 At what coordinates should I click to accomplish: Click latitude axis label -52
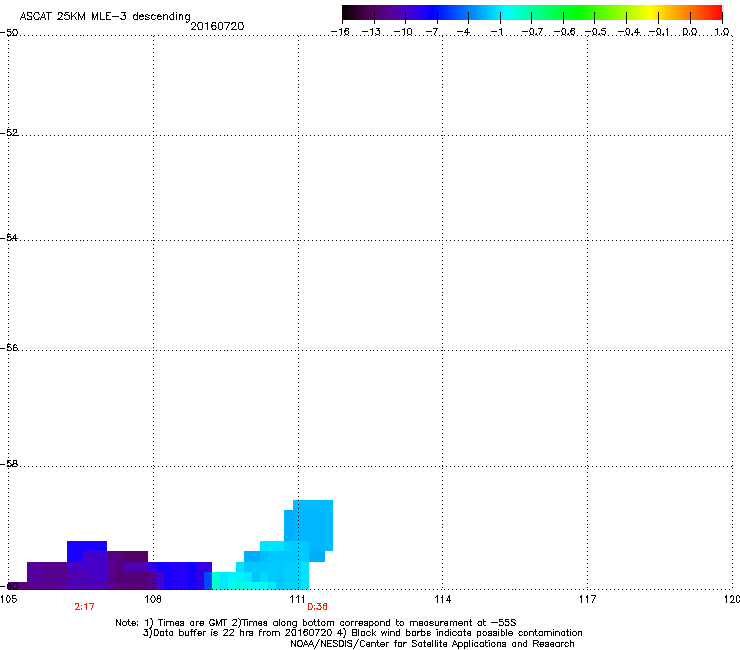pos(9,133)
